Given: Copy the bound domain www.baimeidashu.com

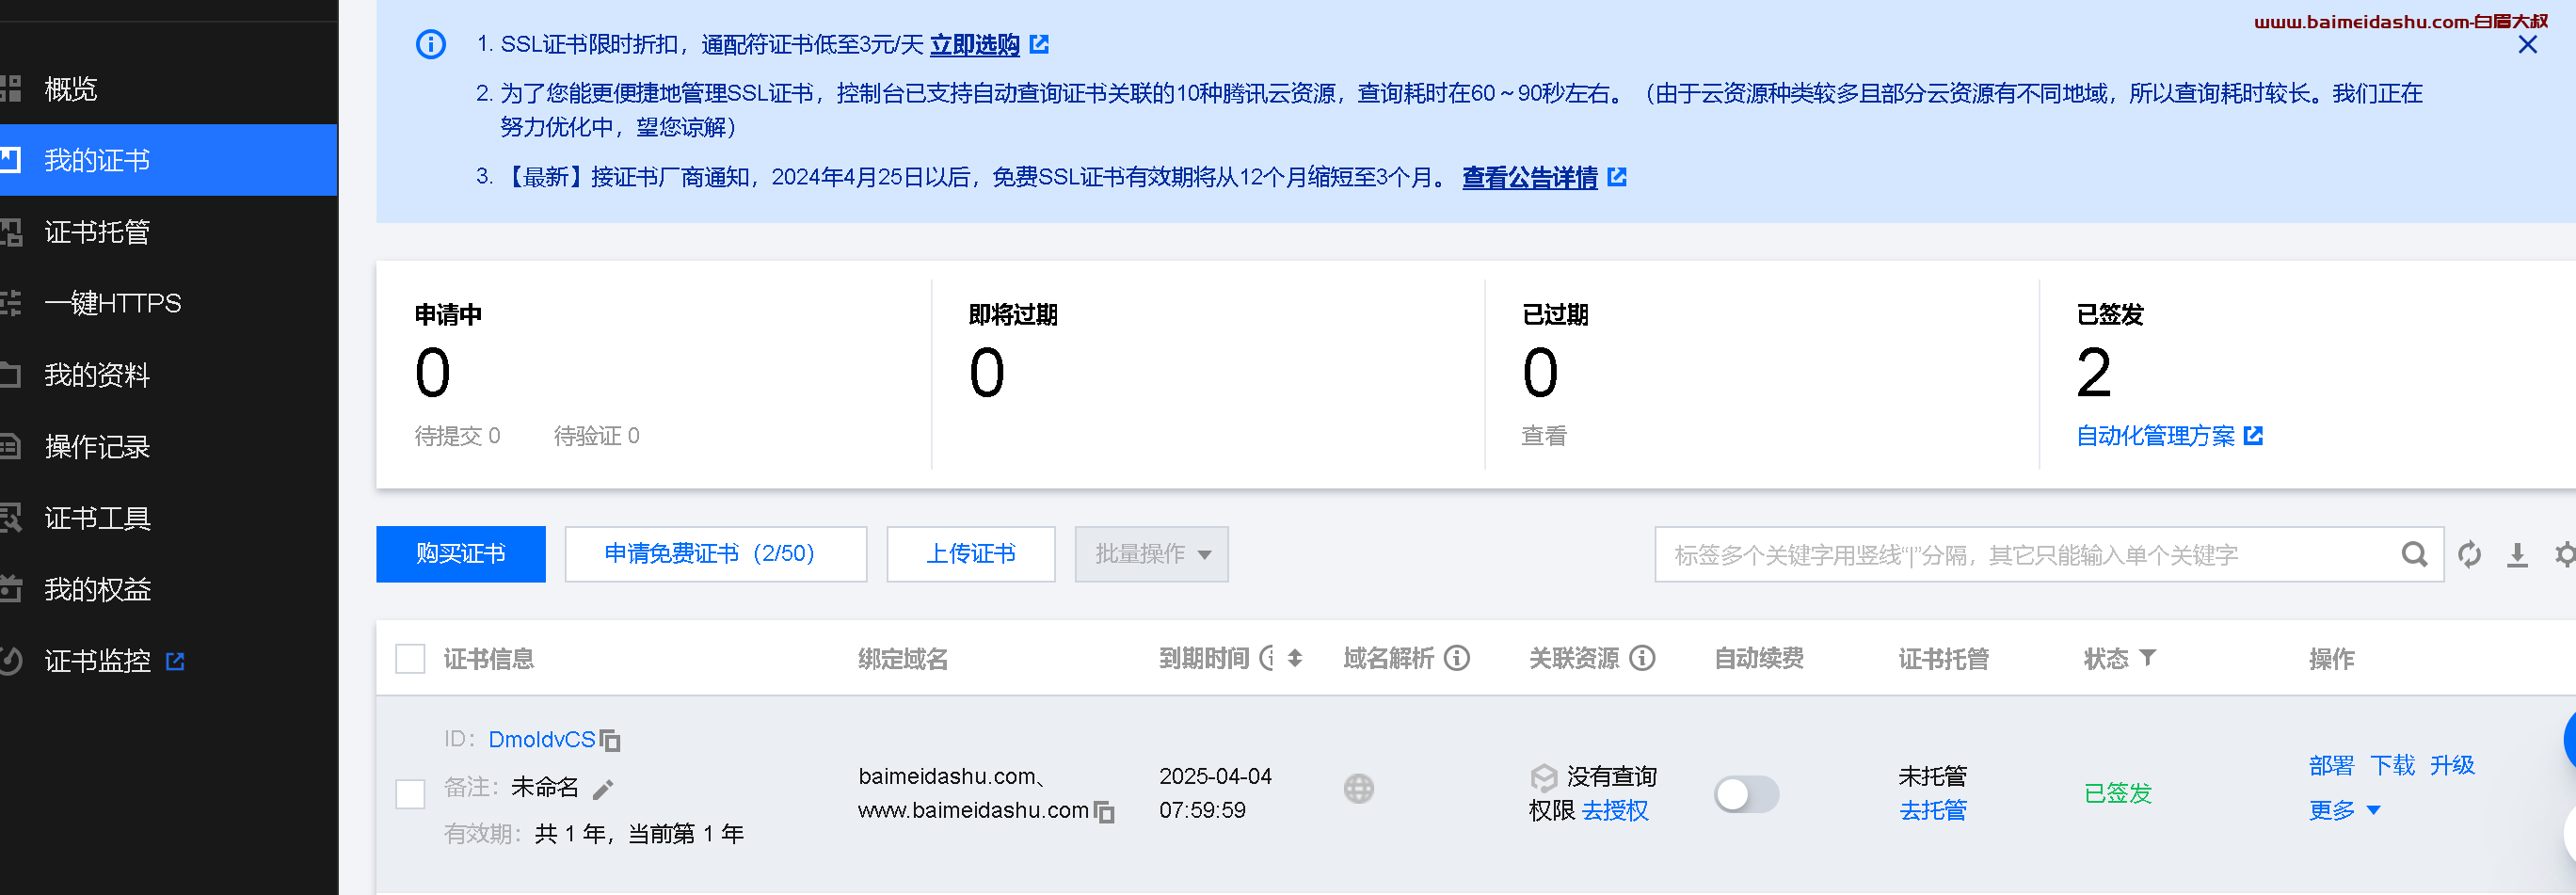Looking at the screenshot, I should pyautogui.click(x=1104, y=812).
